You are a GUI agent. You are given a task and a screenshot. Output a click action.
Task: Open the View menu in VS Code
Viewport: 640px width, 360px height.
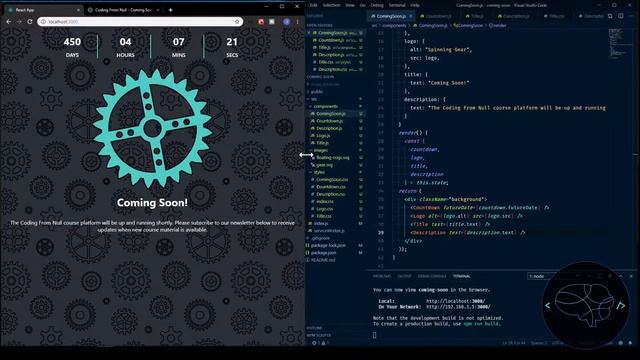click(350, 5)
